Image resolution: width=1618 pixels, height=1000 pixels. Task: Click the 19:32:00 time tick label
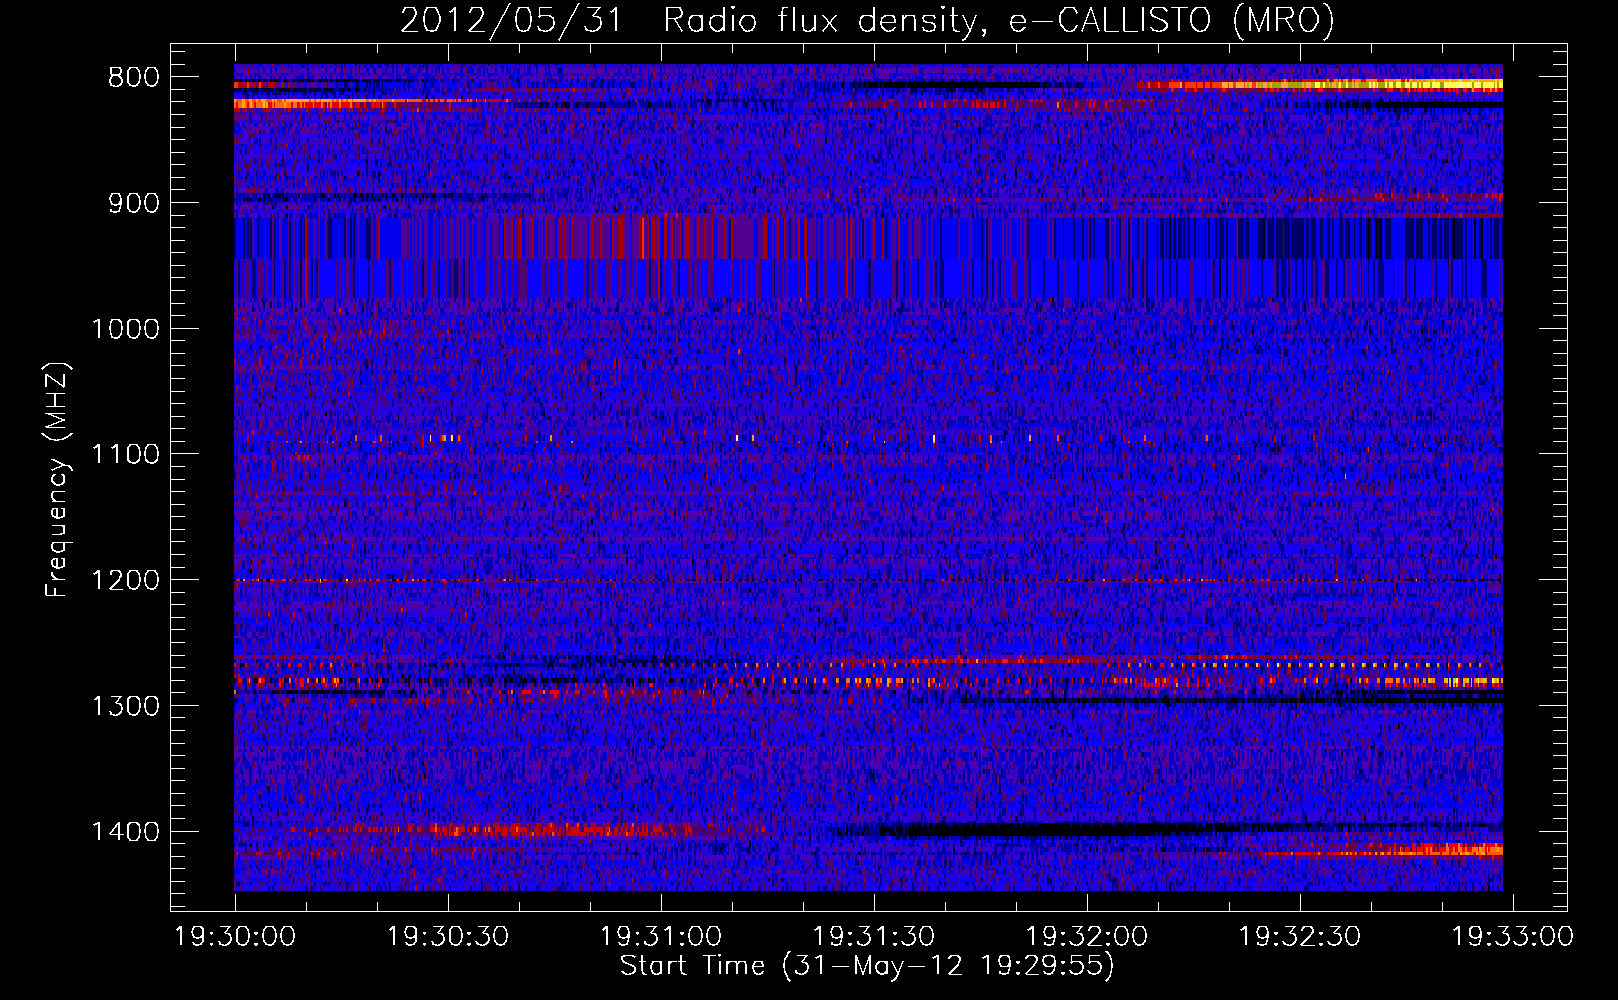tap(1087, 937)
